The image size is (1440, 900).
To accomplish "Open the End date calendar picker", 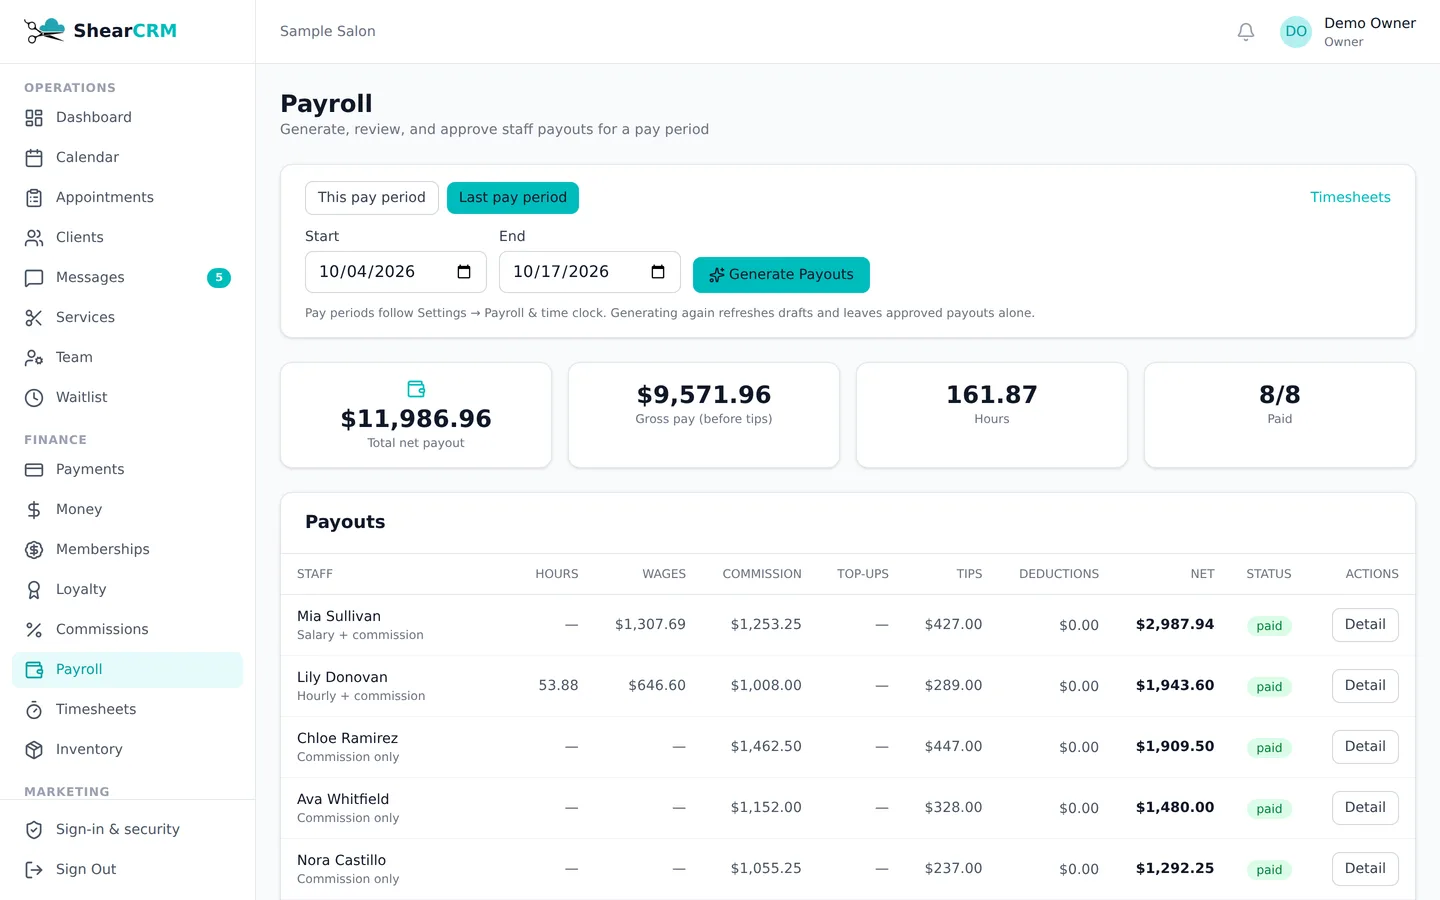I will point(658,272).
